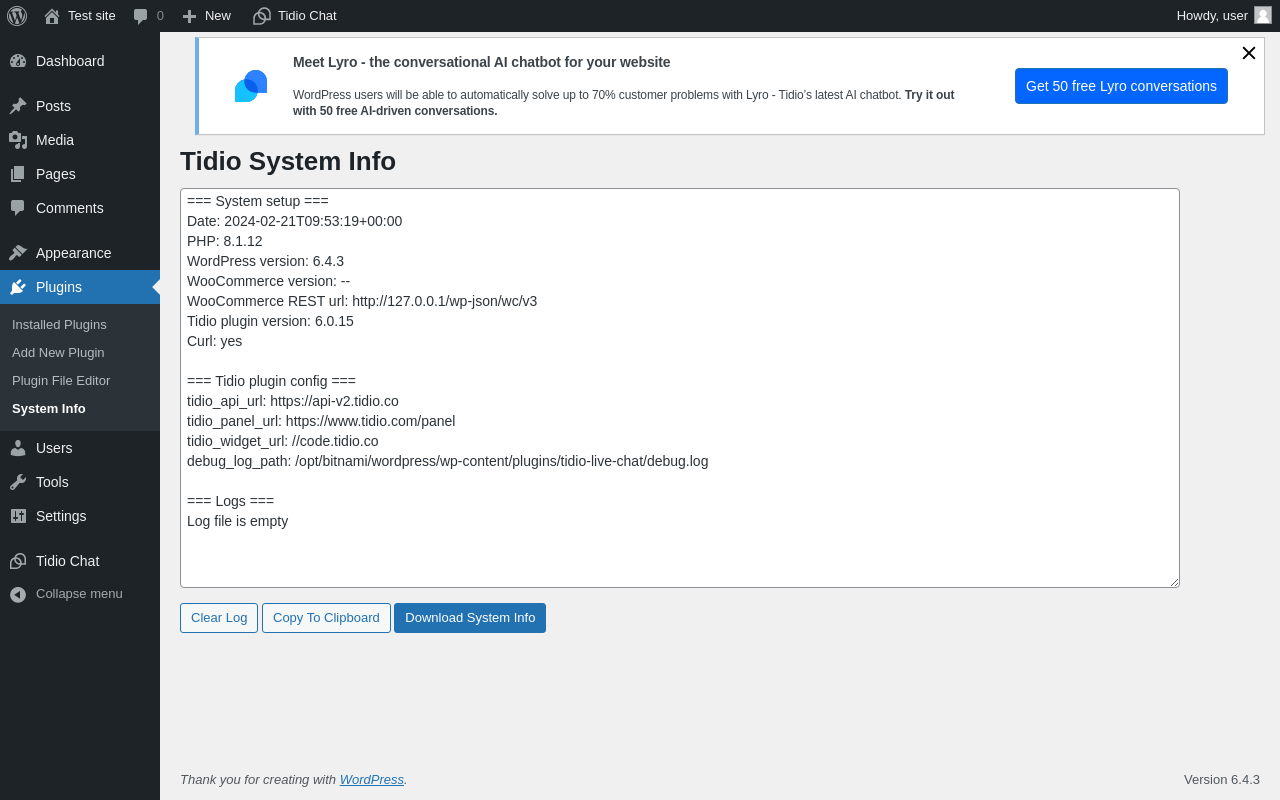Open Installed Plugins submenu item
Screen dimensions: 1280x800
click(59, 325)
